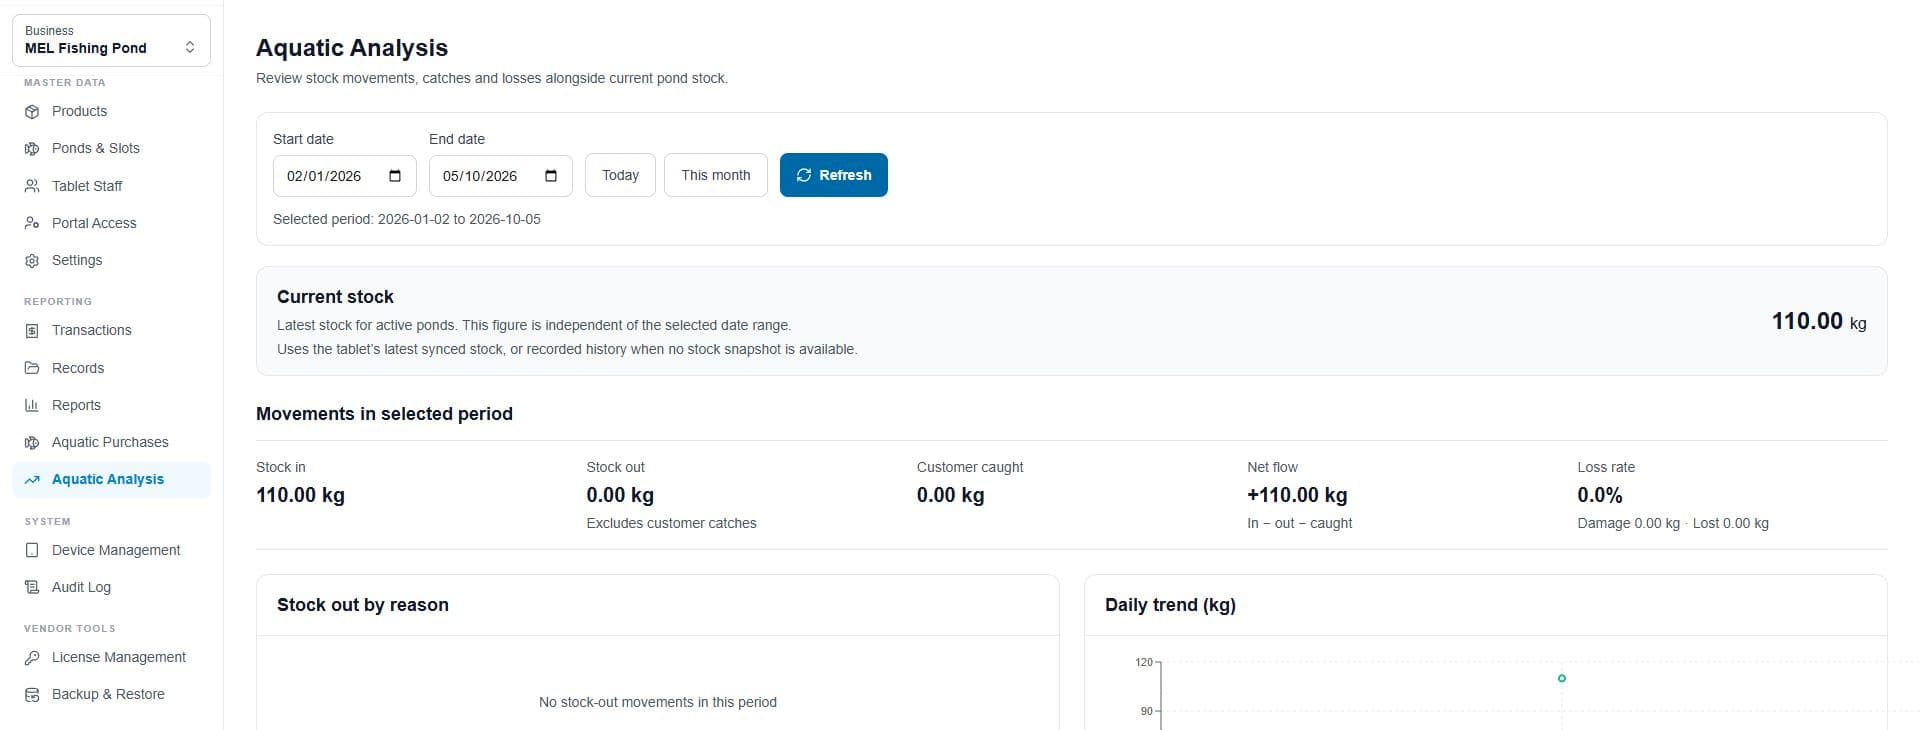This screenshot has width=1920, height=730.
Task: Refresh the aquatic analysis data
Action: (x=834, y=175)
